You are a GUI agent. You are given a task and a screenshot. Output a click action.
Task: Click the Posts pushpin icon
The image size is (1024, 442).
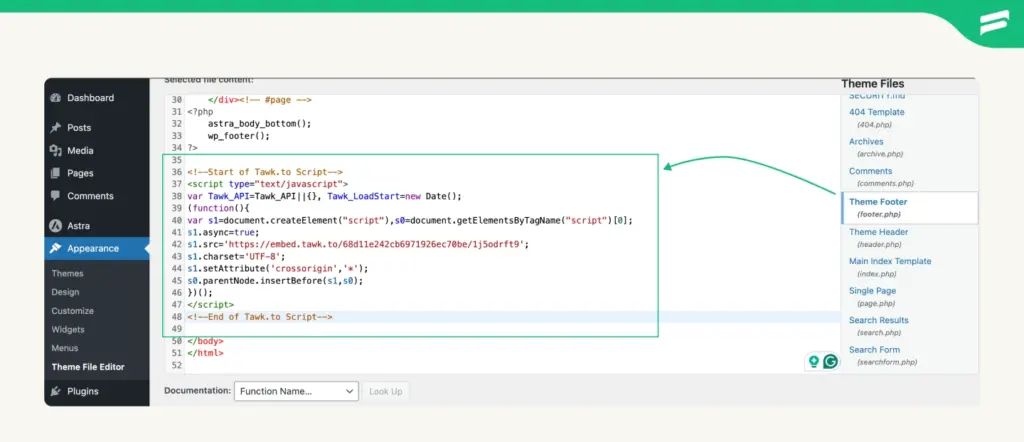click(56, 128)
